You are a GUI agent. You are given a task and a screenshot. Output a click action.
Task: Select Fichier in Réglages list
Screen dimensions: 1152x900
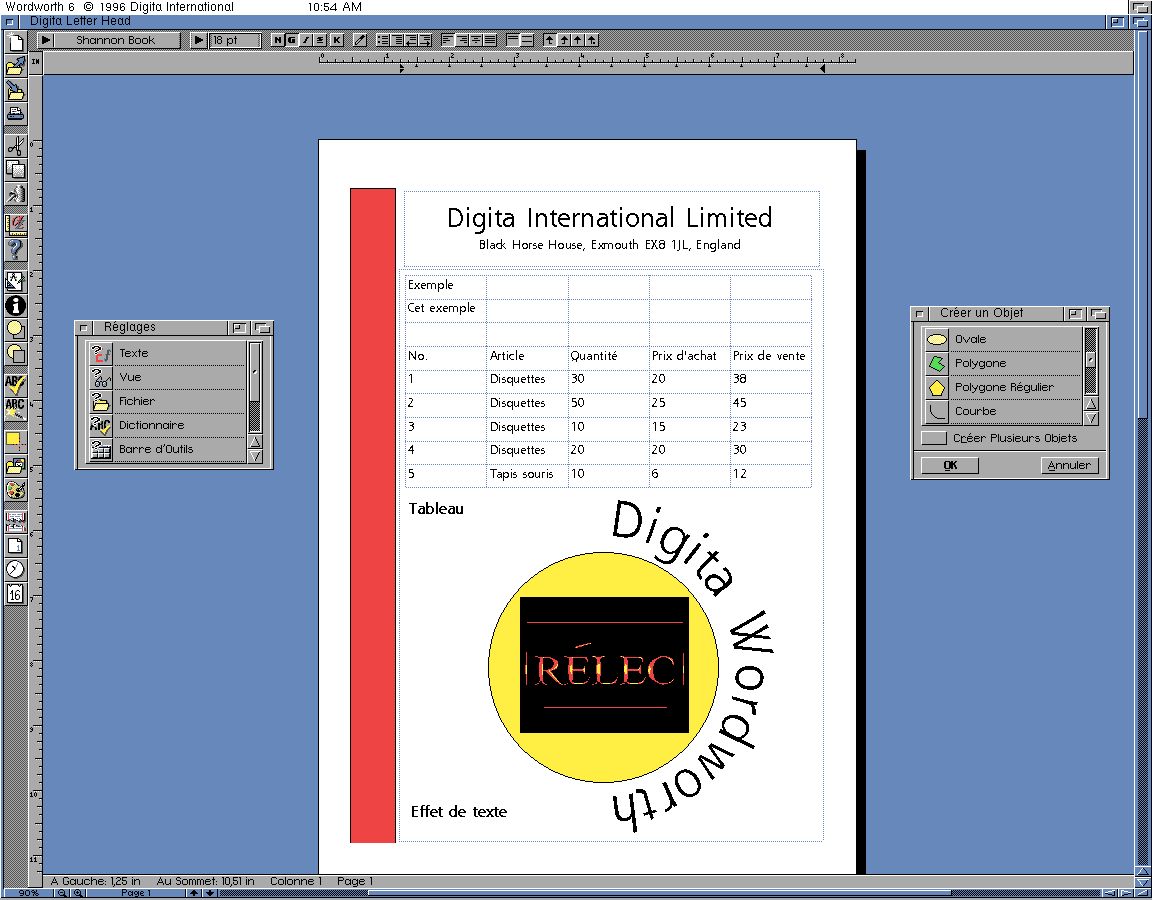[x=166, y=401]
